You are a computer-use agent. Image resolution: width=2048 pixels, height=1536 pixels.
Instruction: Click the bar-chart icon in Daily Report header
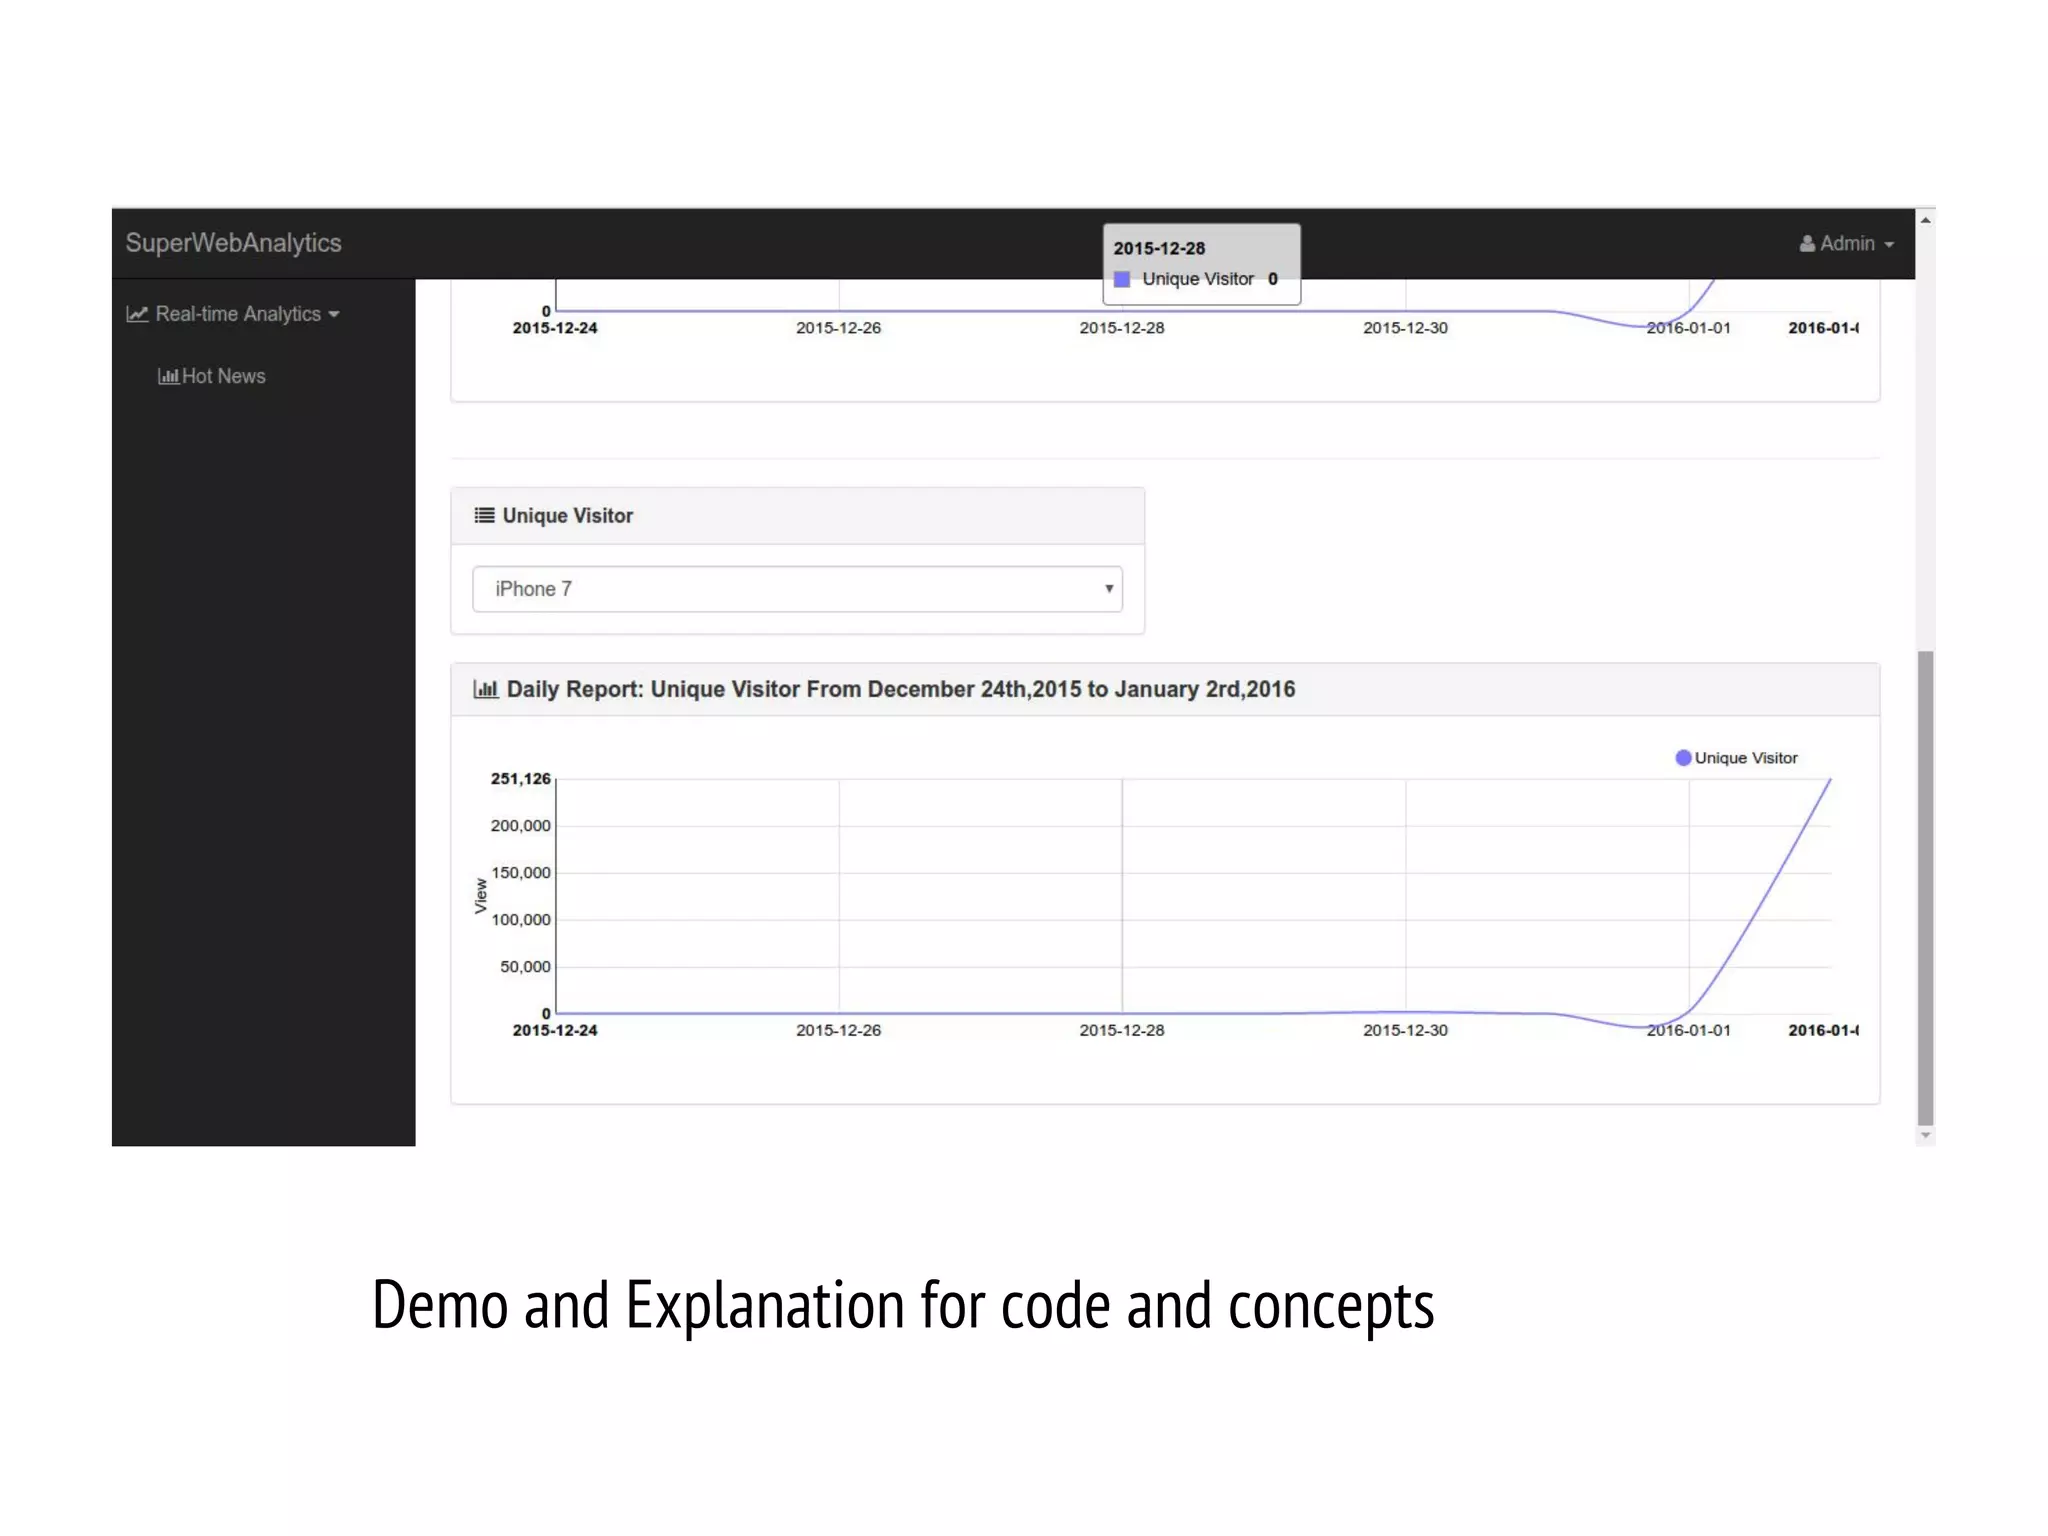(485, 689)
